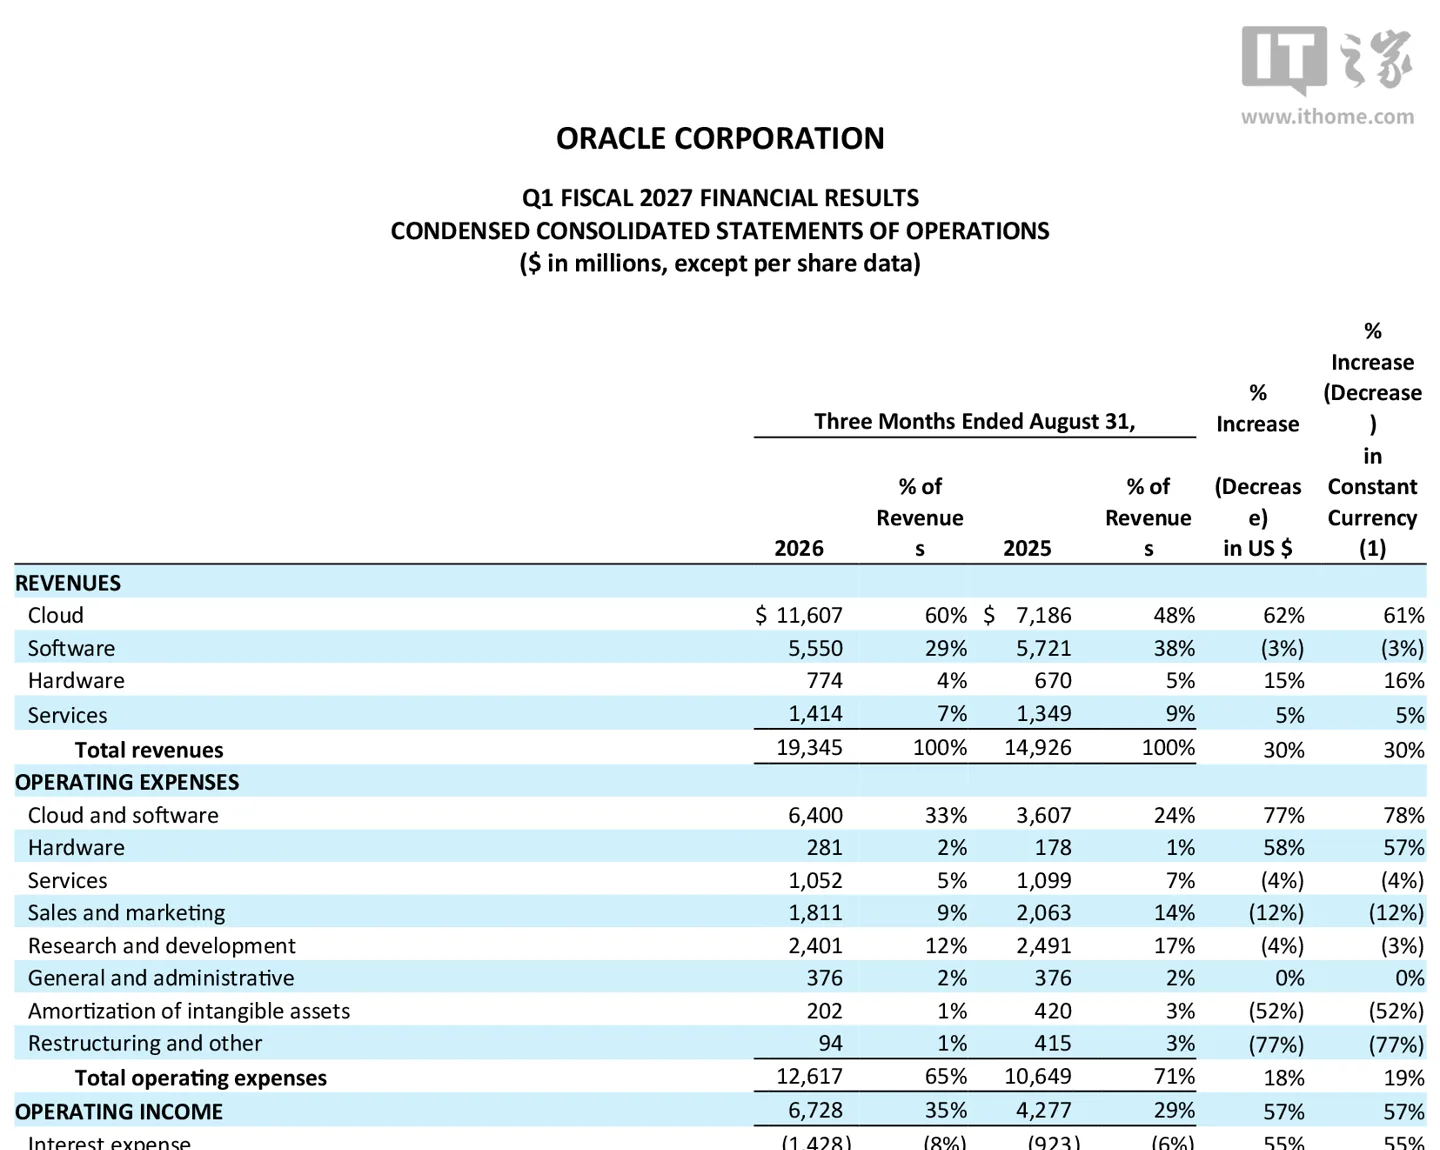This screenshot has width=1440, height=1150.
Task: Click the Hardware expense value "178"
Action: pos(1053,847)
